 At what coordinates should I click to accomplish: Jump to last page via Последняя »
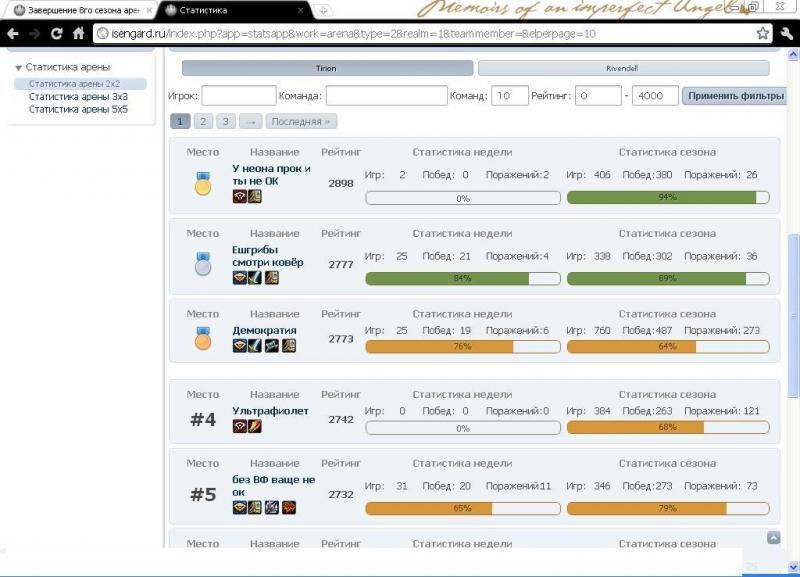coord(301,121)
